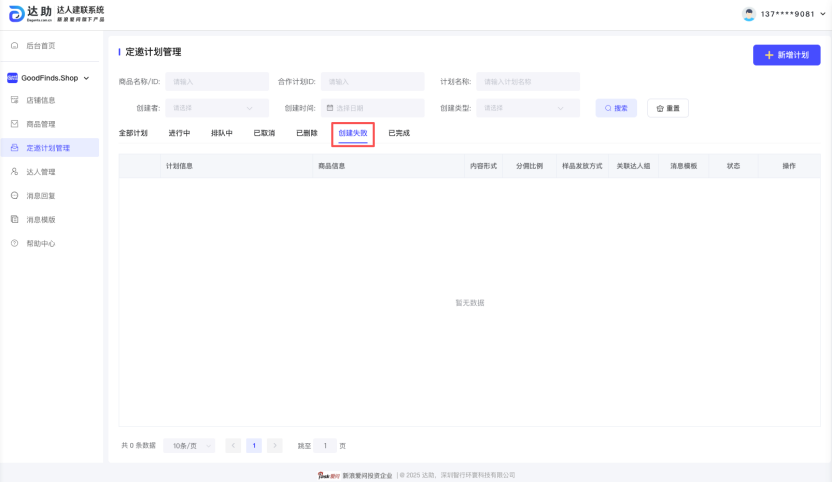This screenshot has width=832, height=482.
Task: Click the 新增计划 button
Action: (x=786, y=55)
